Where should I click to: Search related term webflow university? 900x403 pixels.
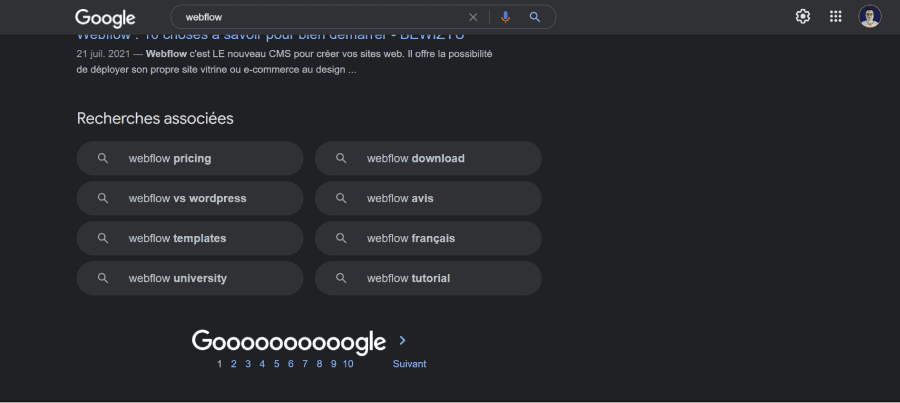[x=190, y=278]
